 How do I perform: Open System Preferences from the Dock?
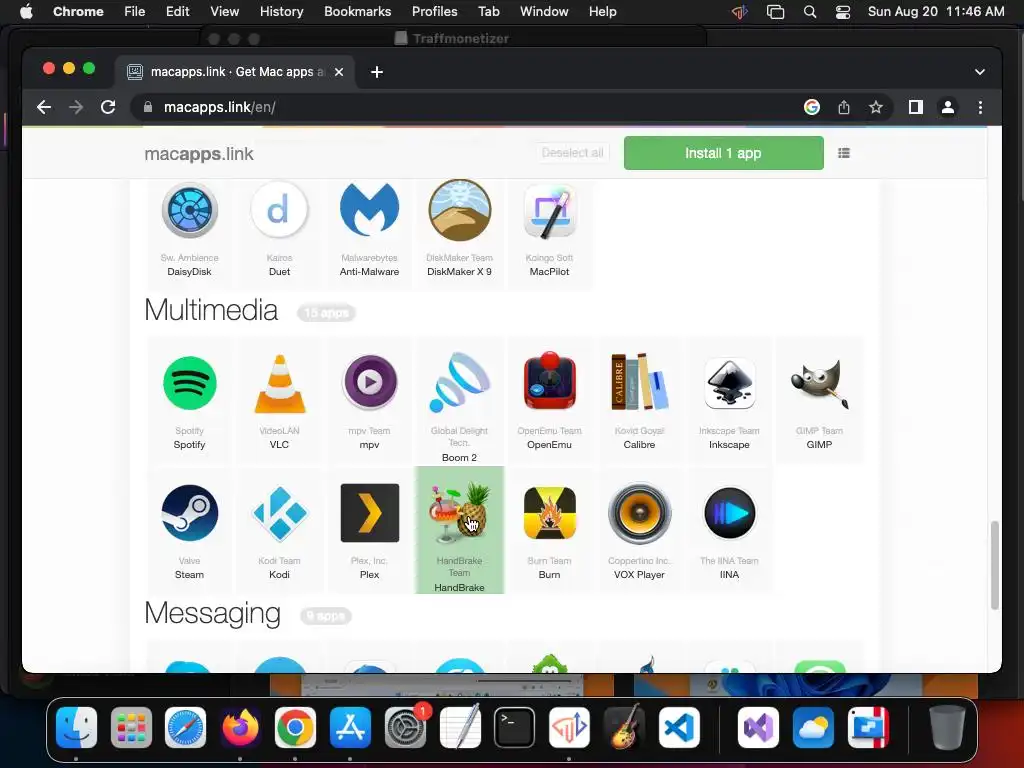tap(405, 727)
